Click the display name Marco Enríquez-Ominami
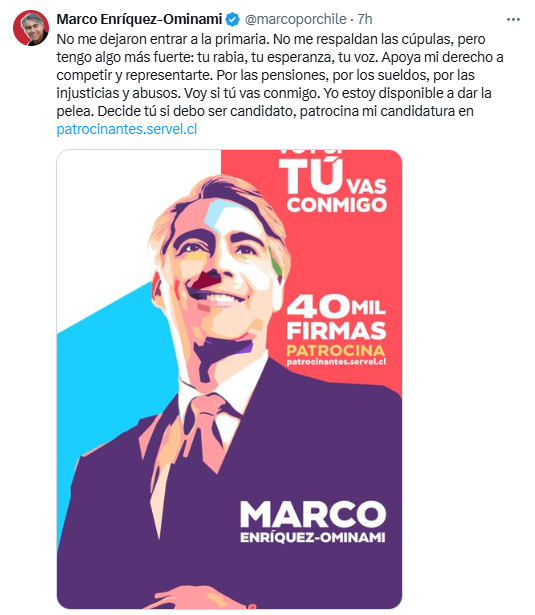 pyautogui.click(x=139, y=19)
